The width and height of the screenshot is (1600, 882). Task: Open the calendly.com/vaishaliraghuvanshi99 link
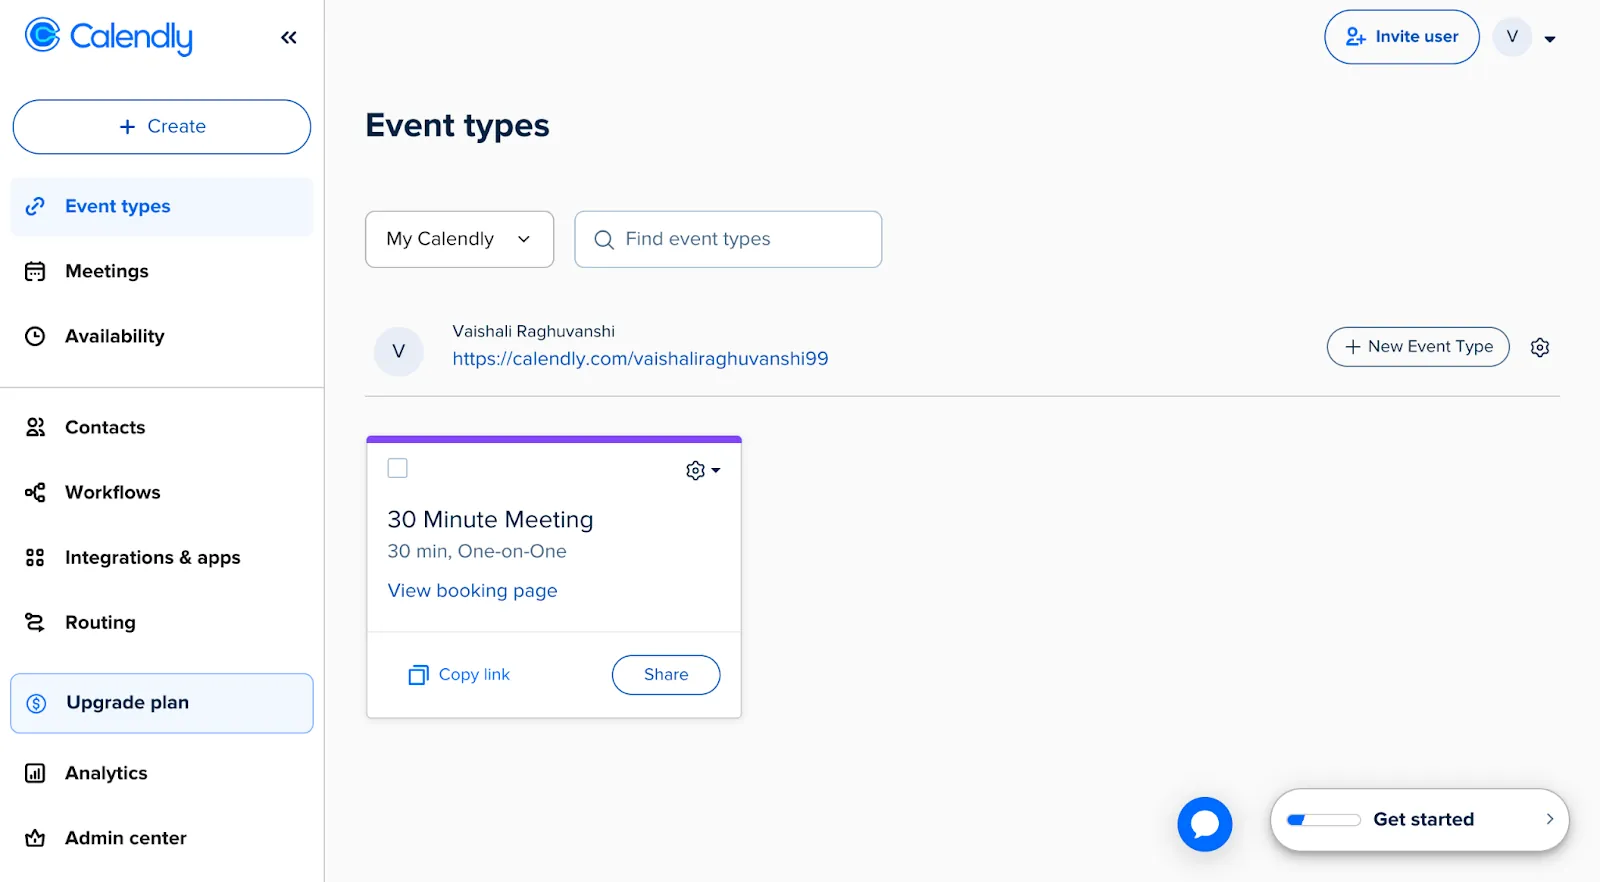(640, 359)
